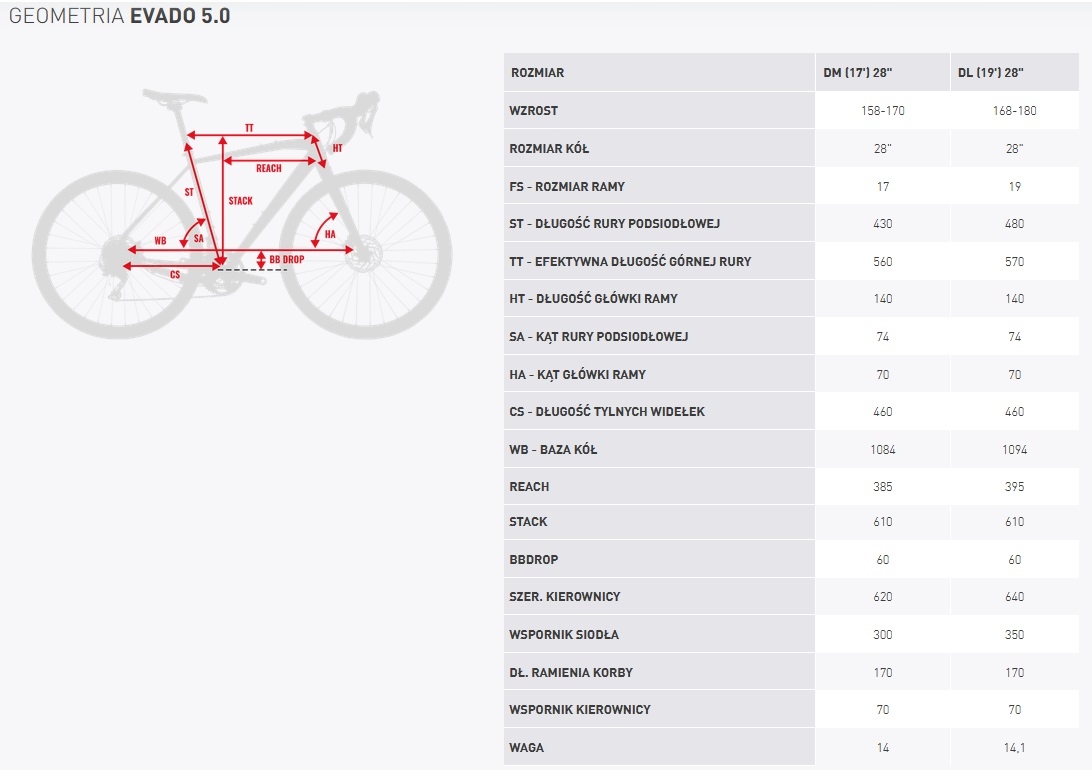
Task: Click the HA angle label in the diagram
Action: click(330, 235)
